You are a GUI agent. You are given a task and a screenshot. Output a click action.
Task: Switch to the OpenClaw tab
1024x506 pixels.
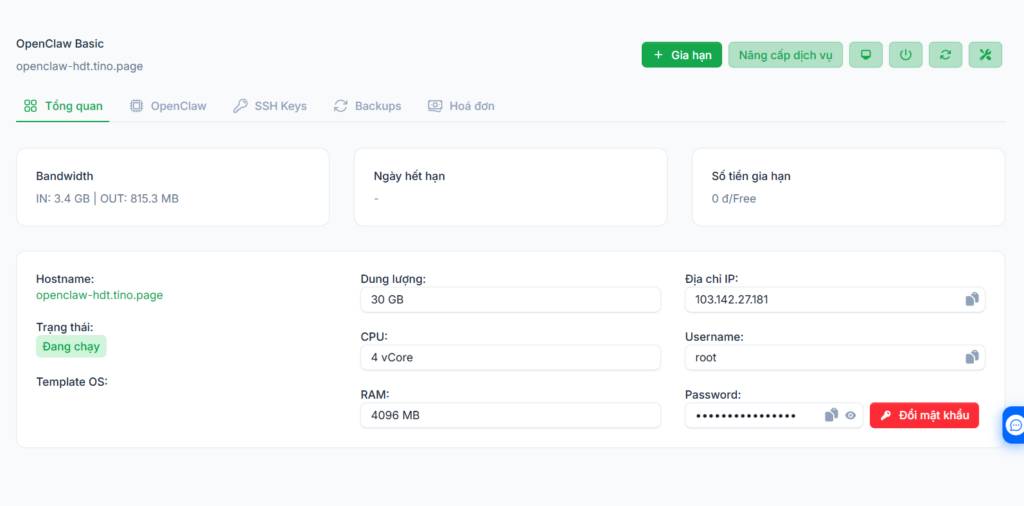[168, 106]
